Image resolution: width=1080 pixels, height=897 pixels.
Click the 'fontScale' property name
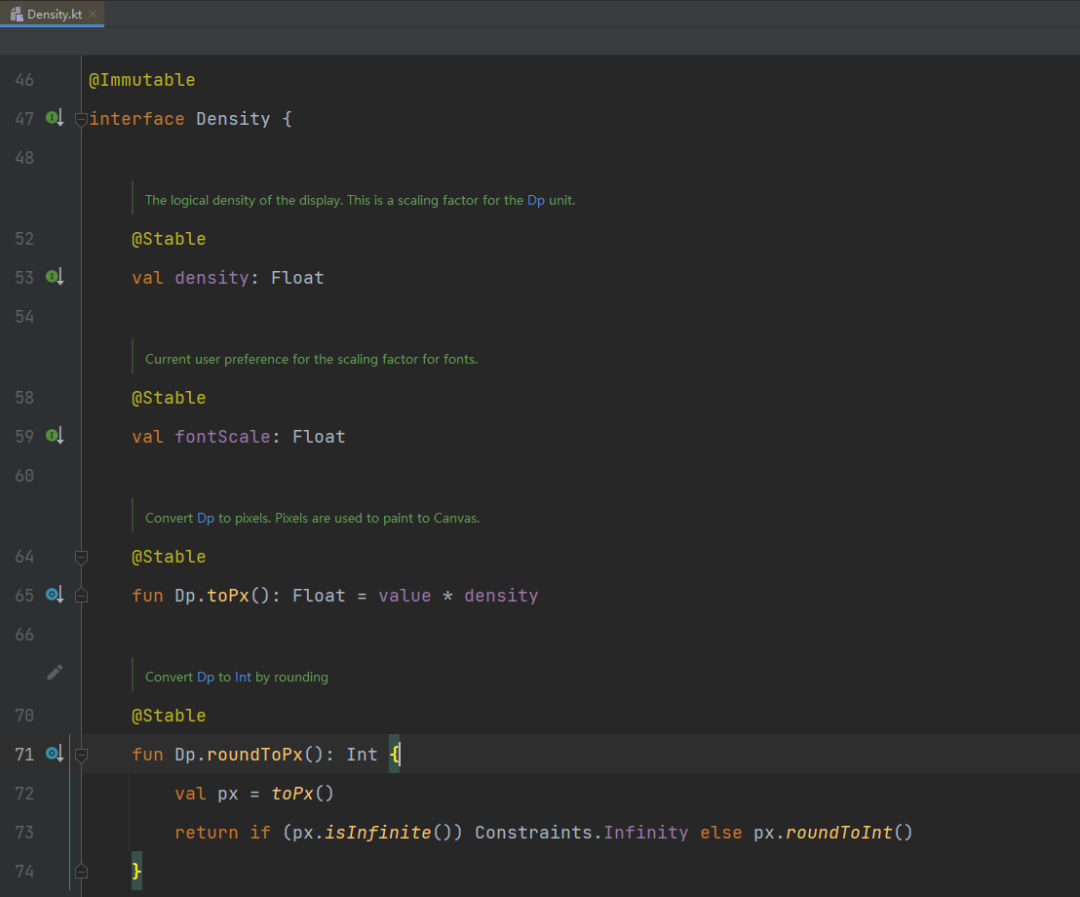pyautogui.click(x=222, y=437)
